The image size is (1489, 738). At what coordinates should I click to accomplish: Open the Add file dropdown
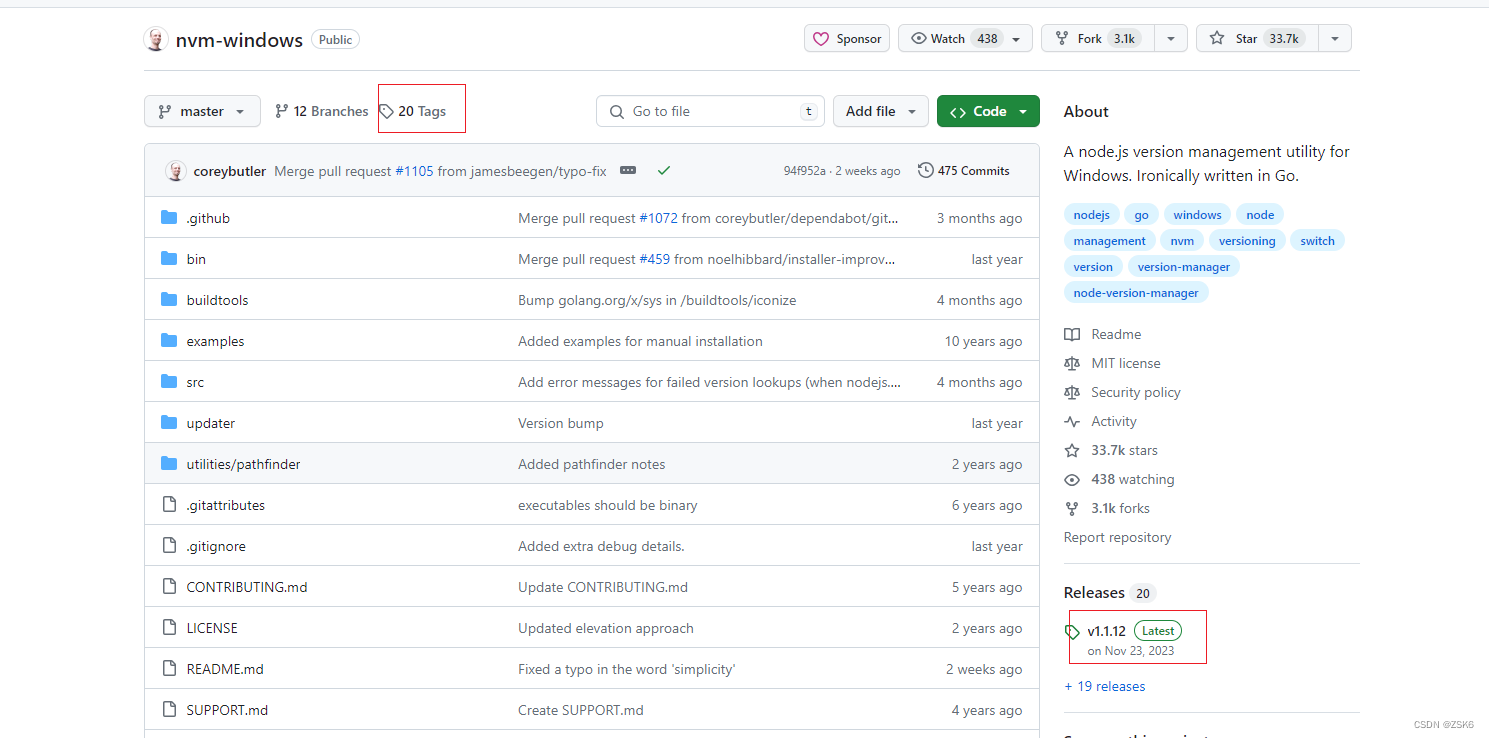pyautogui.click(x=881, y=111)
